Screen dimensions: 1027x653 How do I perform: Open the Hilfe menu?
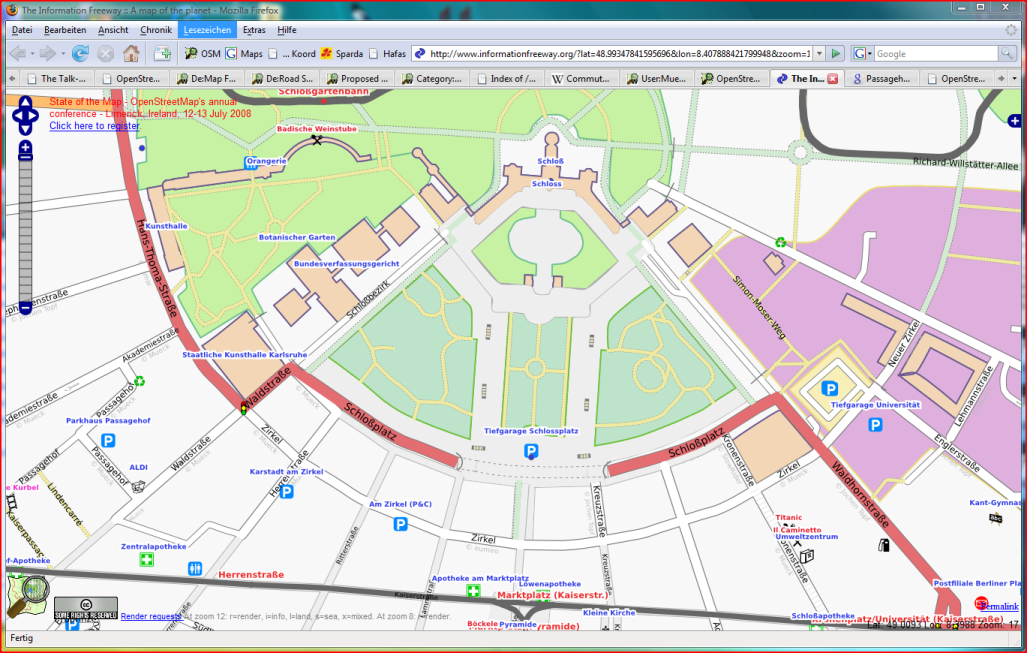(286, 29)
